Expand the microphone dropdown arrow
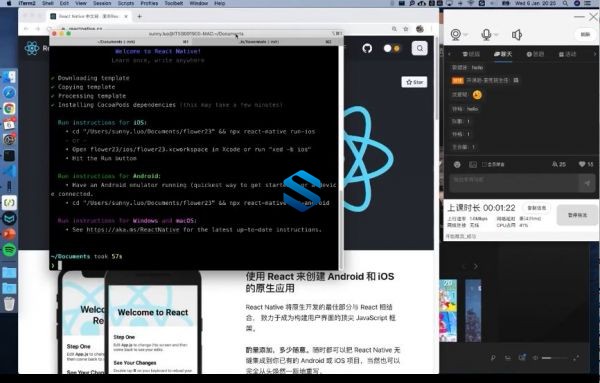Screen dimensions: 600x383 496,35
